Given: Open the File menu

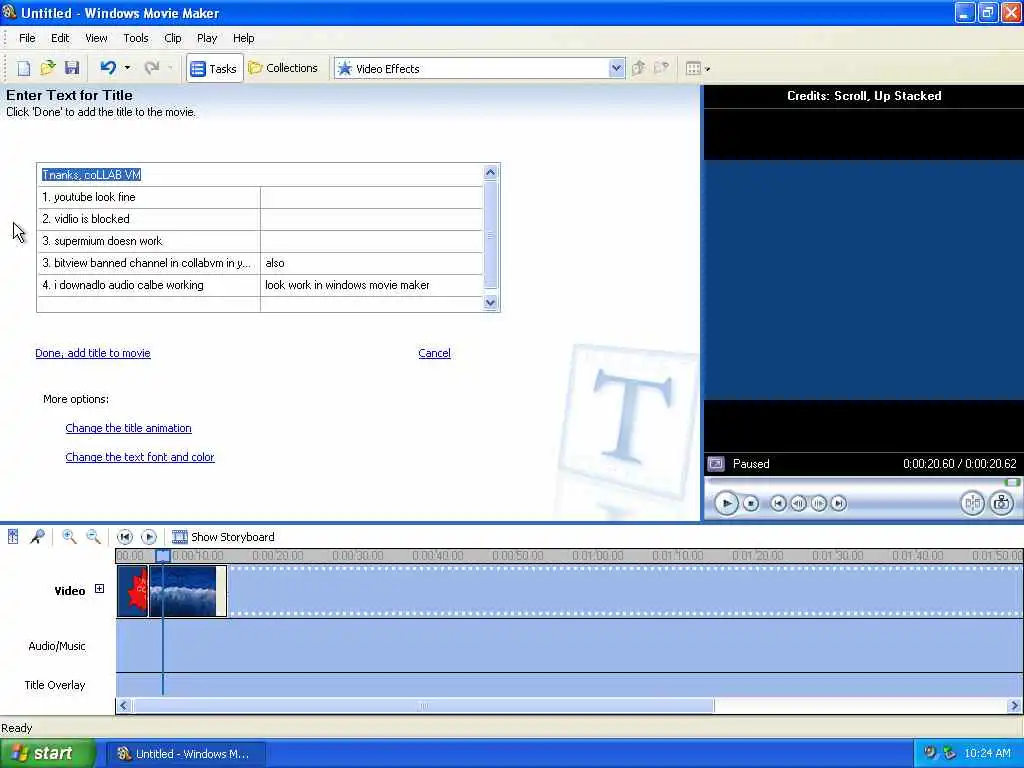Looking at the screenshot, I should point(27,38).
